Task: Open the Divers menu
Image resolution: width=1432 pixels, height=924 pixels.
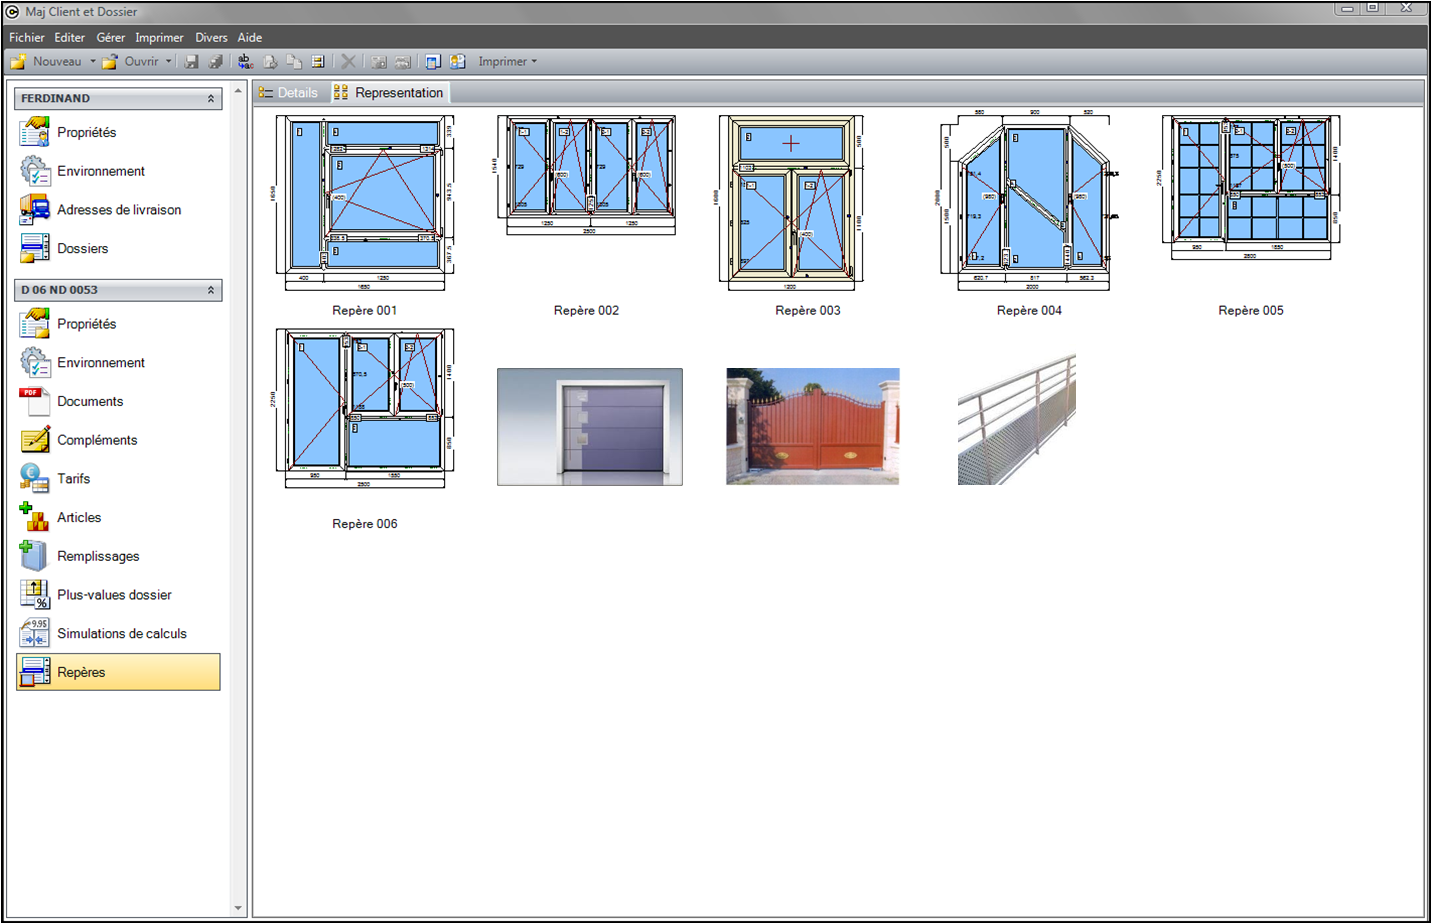Action: point(211,37)
